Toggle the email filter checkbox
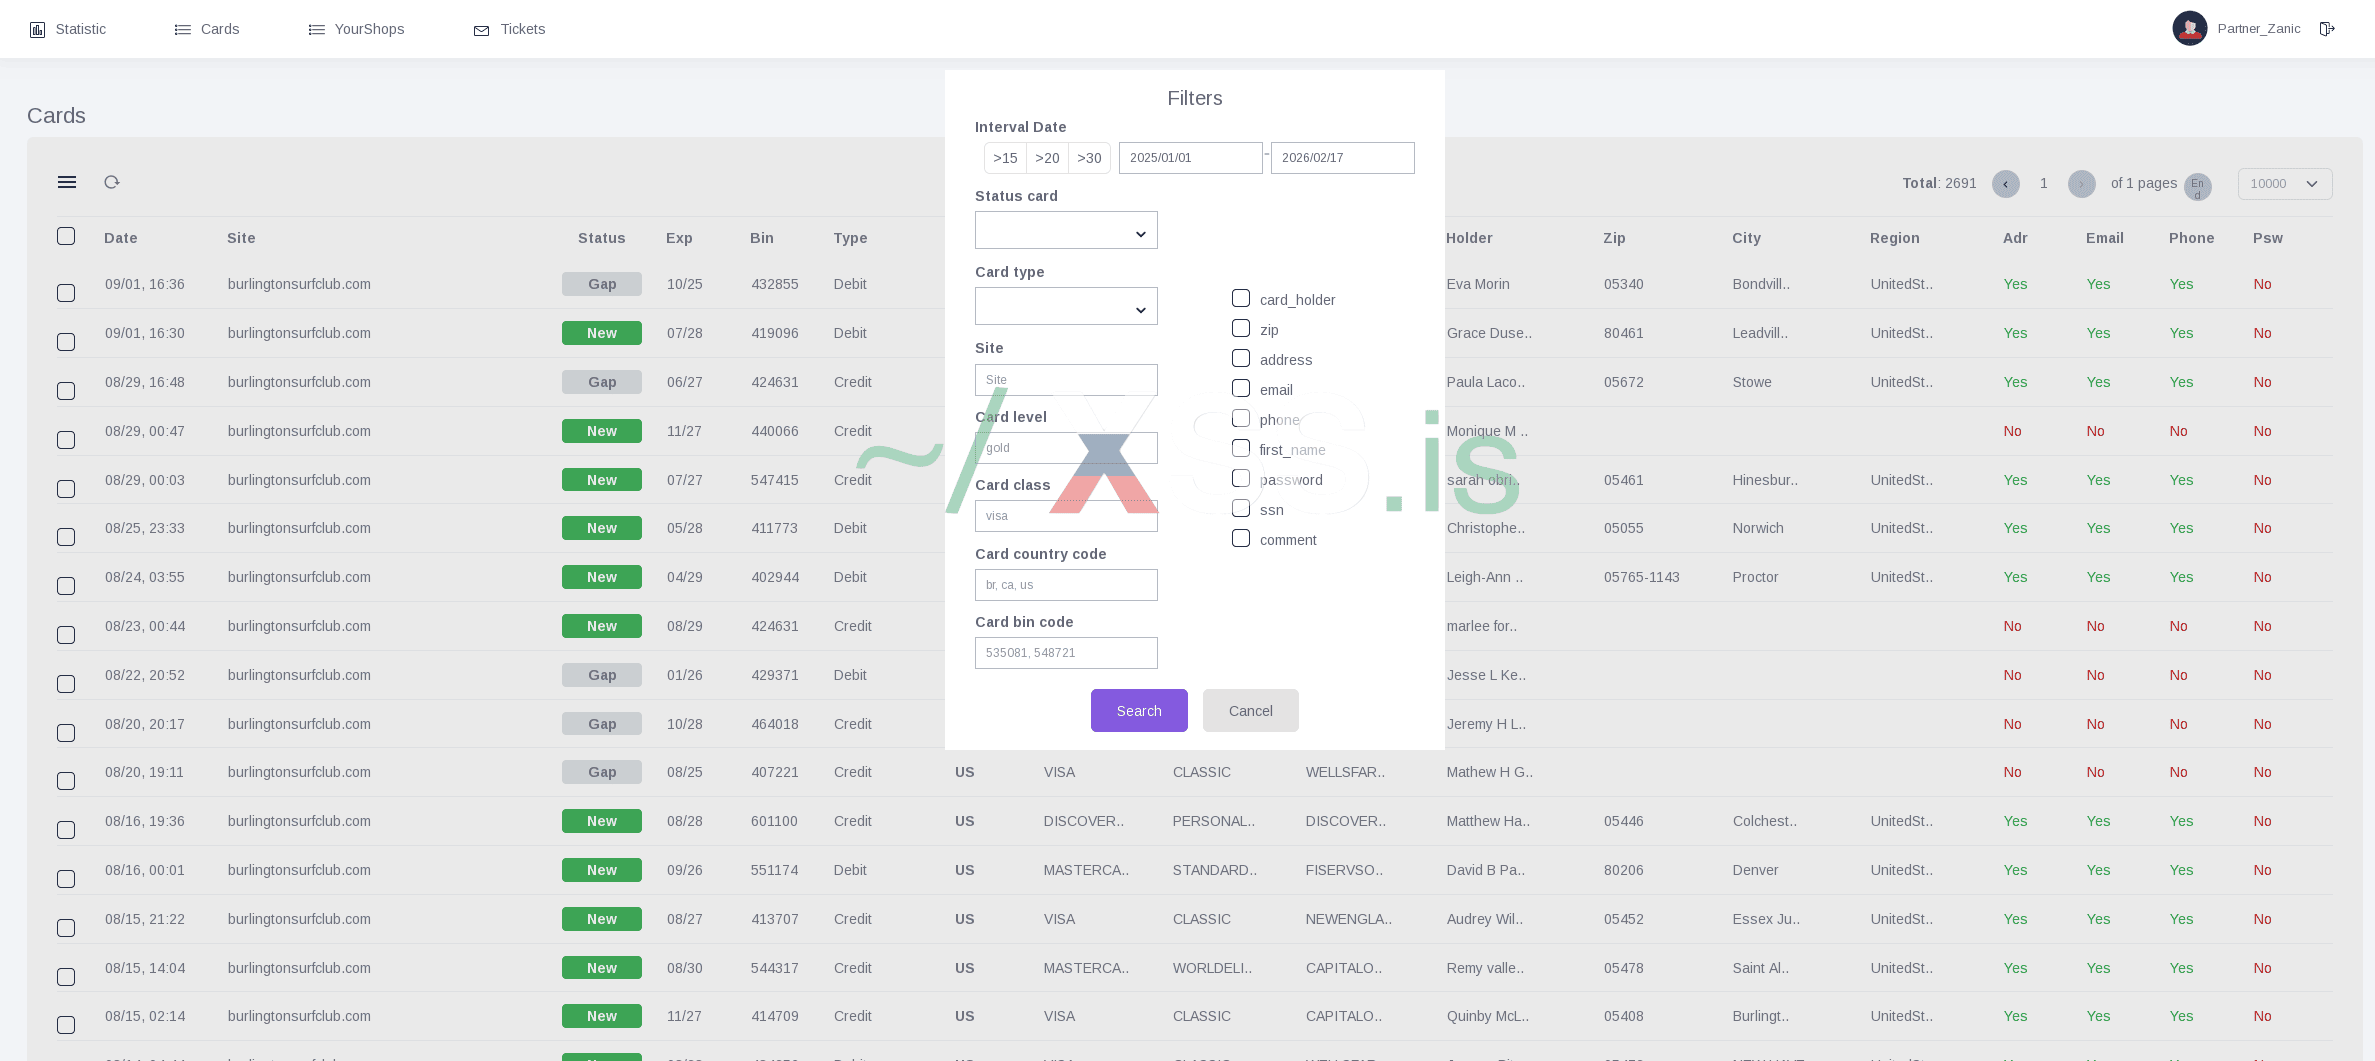The height and width of the screenshot is (1061, 2375). click(x=1241, y=388)
